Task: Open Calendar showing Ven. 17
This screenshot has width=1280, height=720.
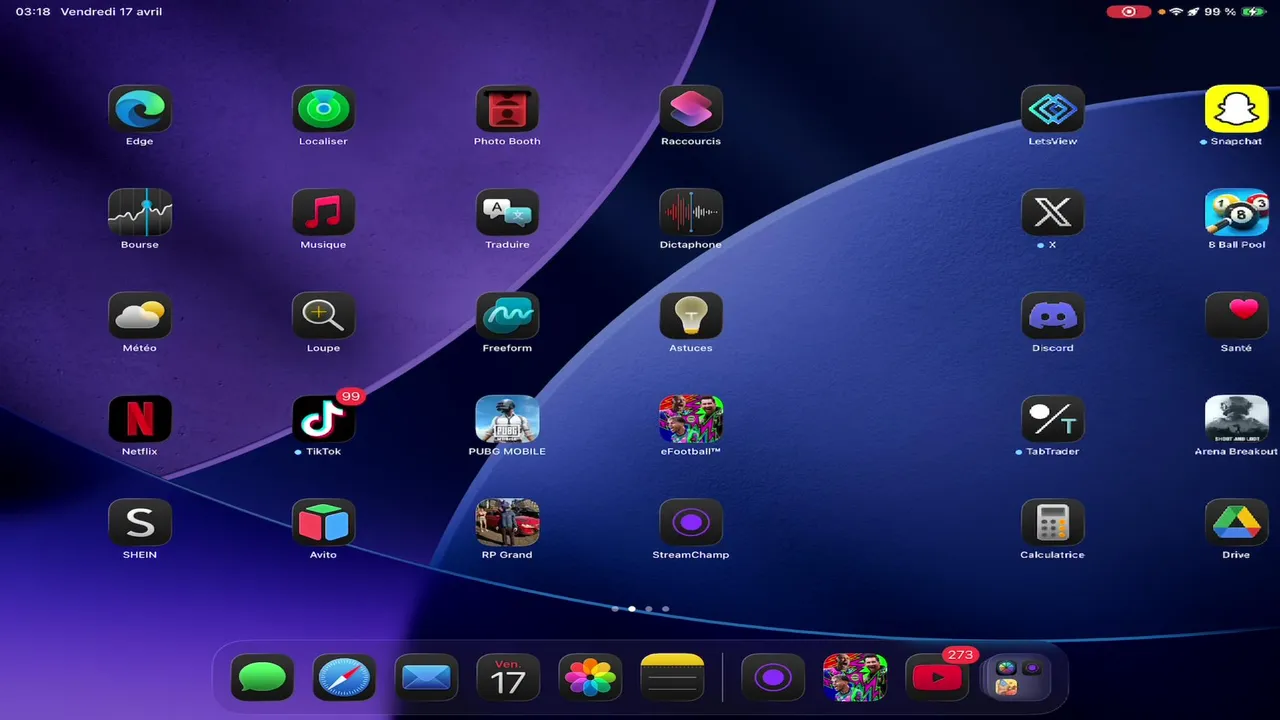Action: (508, 678)
